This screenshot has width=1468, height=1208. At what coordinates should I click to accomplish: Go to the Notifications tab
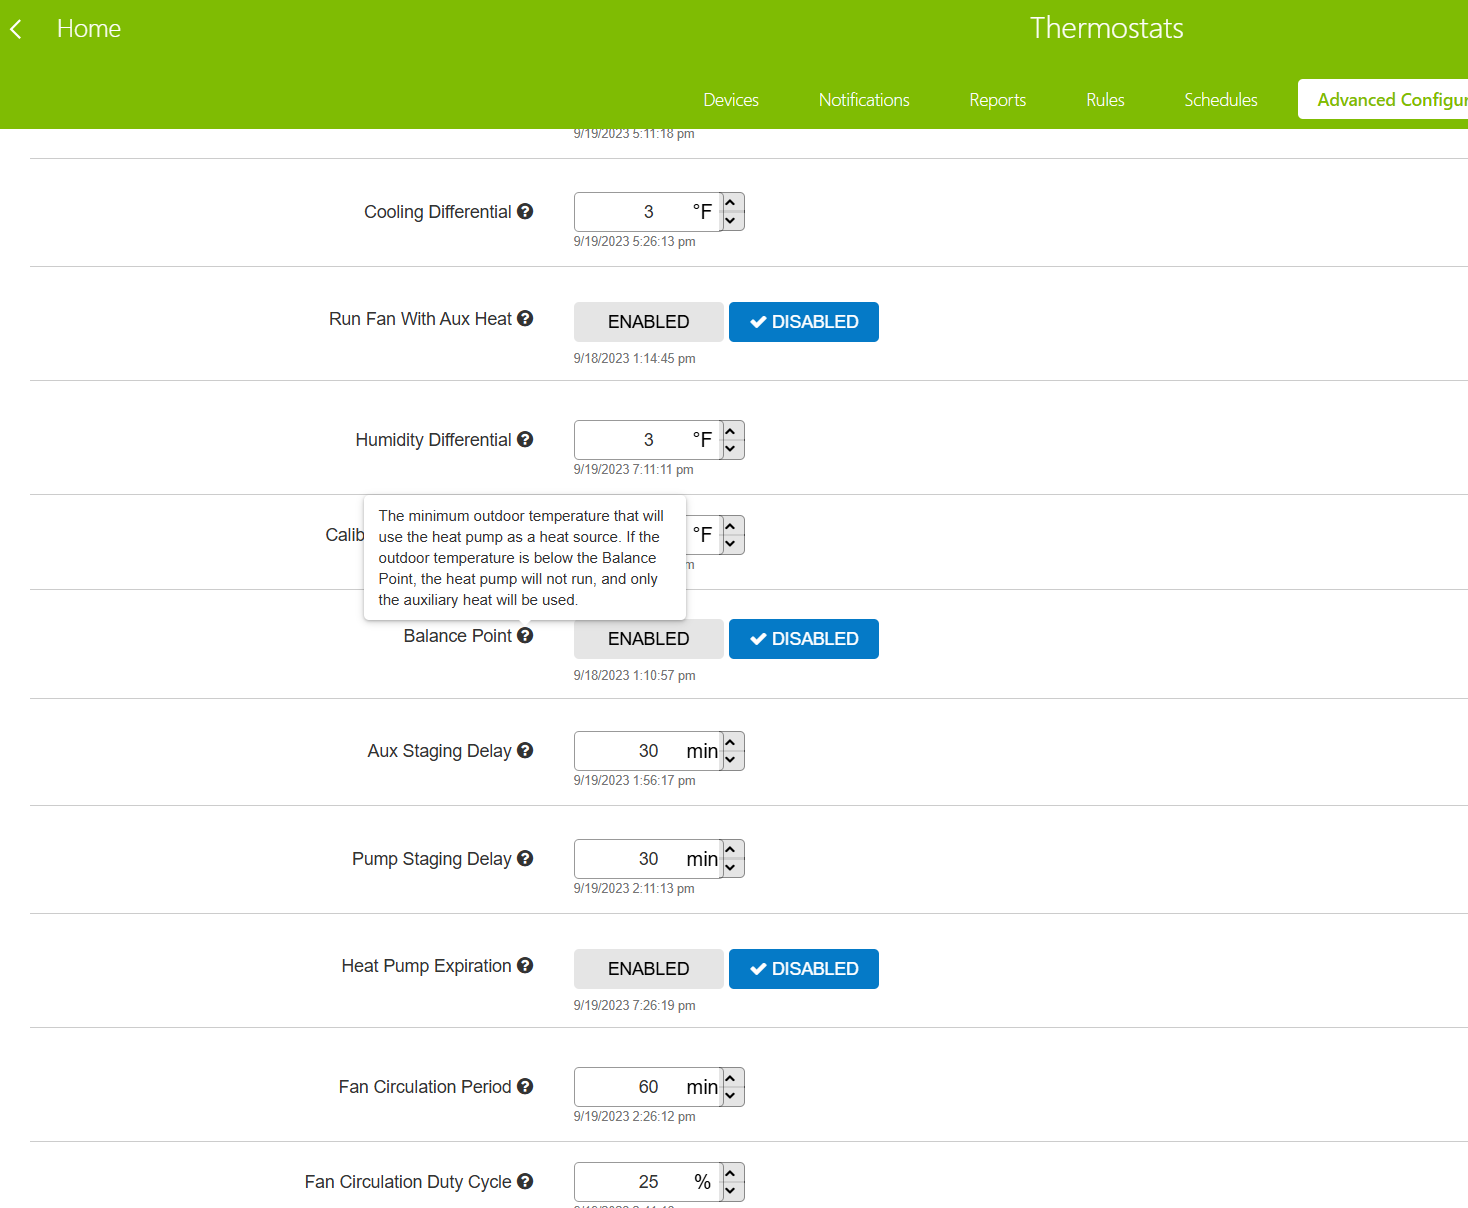[x=864, y=100]
